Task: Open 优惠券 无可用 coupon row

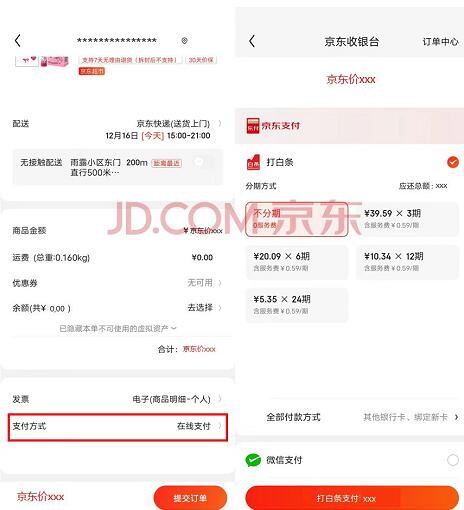Action: coord(117,283)
